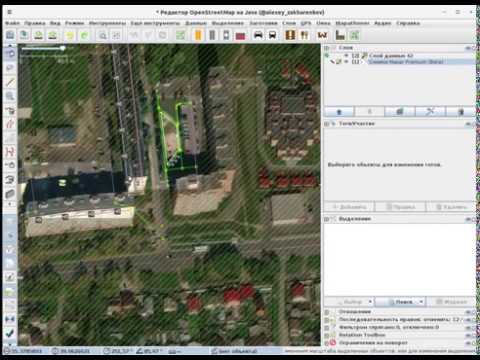Open the Заготовки menu
Screen dimensions: 480x360
263,23
